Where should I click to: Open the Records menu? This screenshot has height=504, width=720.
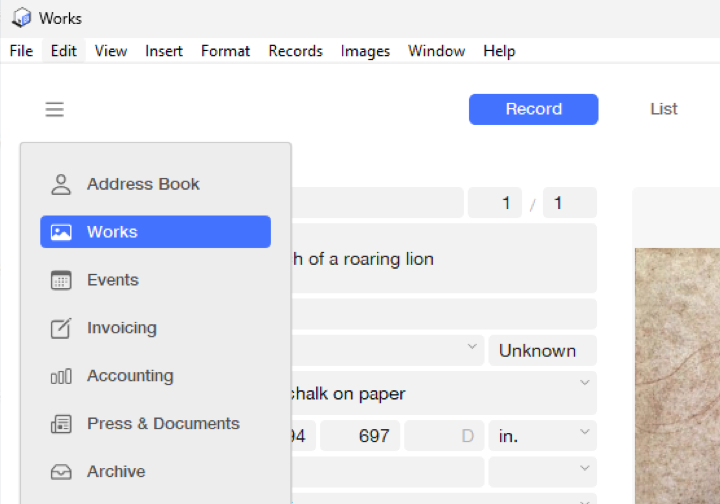point(296,51)
